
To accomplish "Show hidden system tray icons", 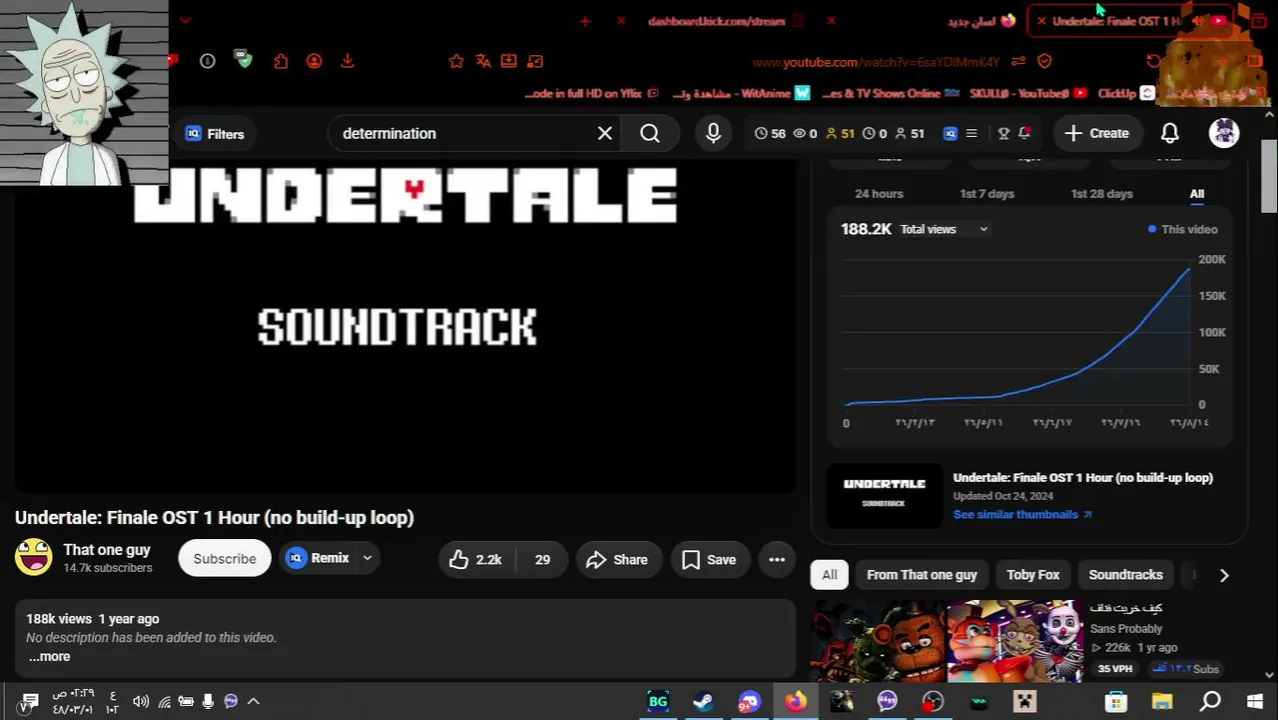I will pos(254,701).
